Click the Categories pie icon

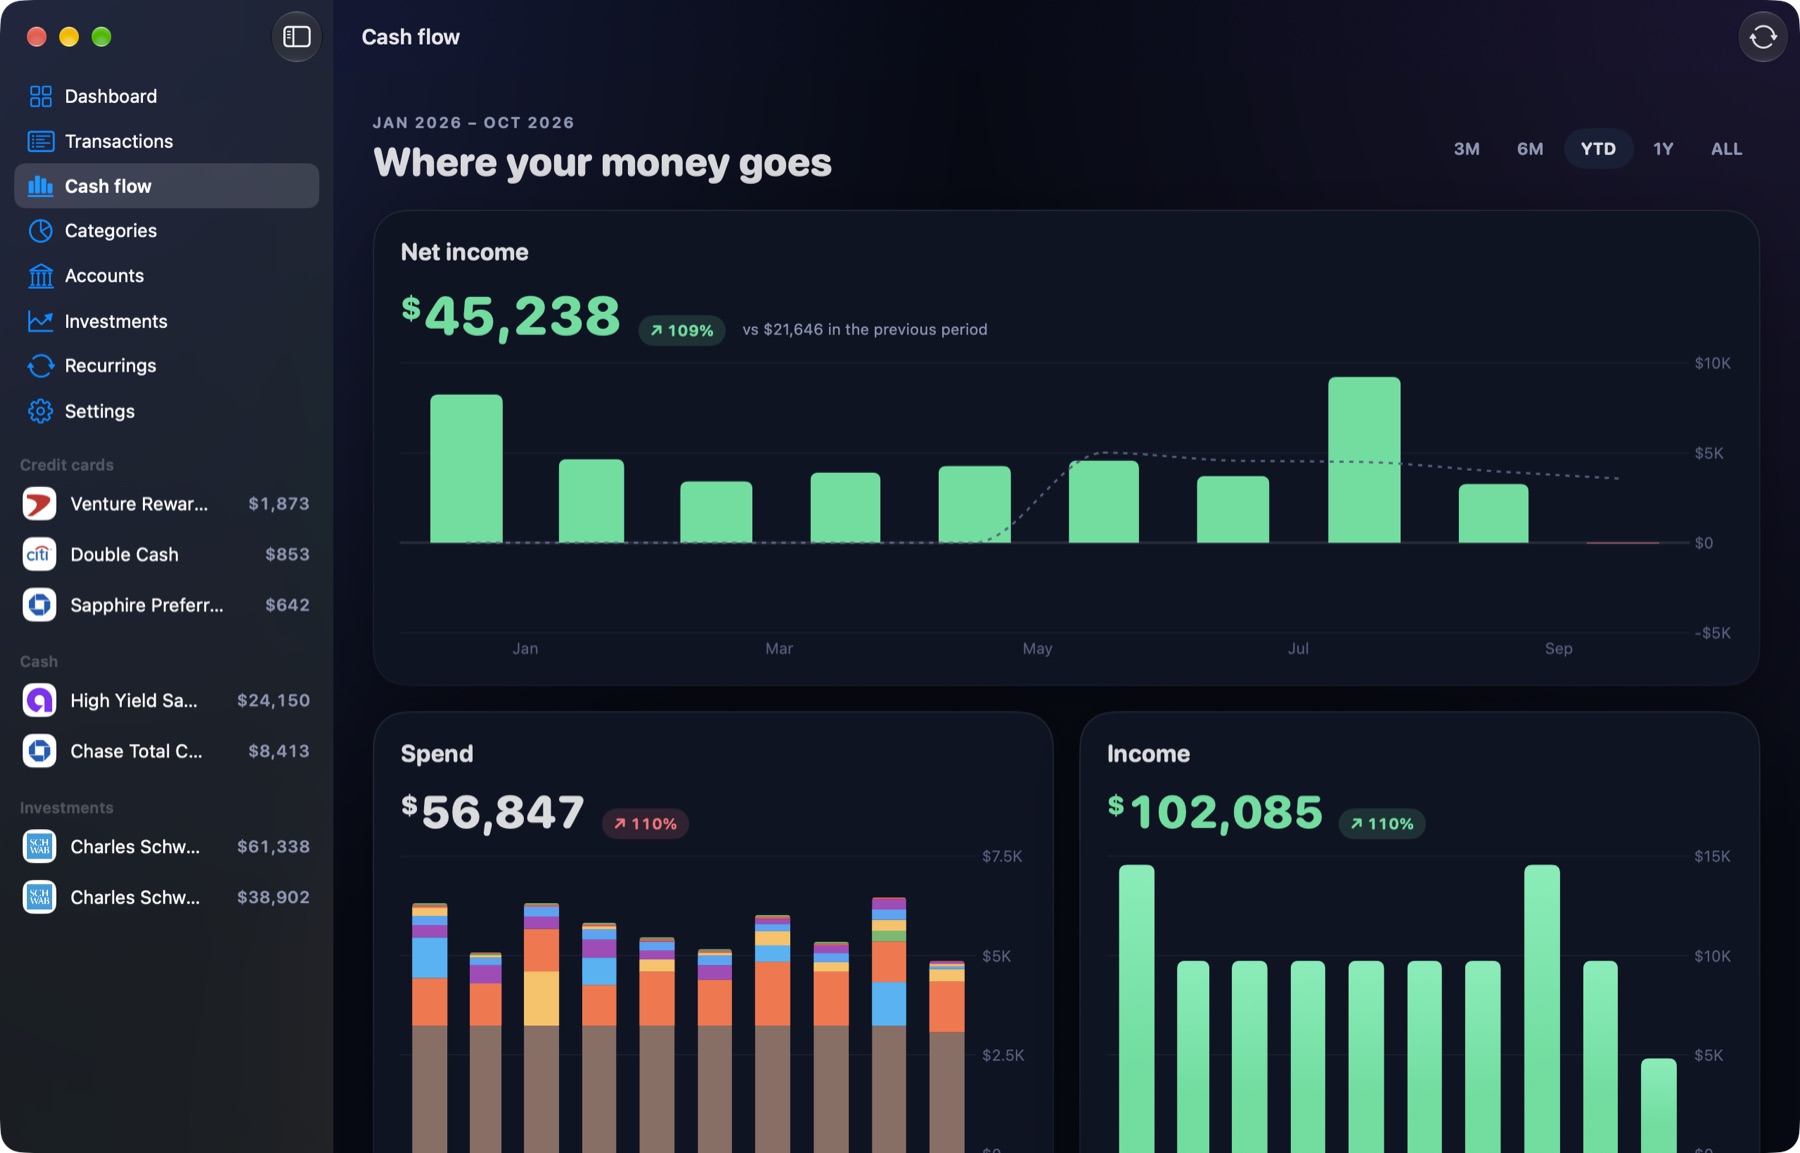point(41,231)
